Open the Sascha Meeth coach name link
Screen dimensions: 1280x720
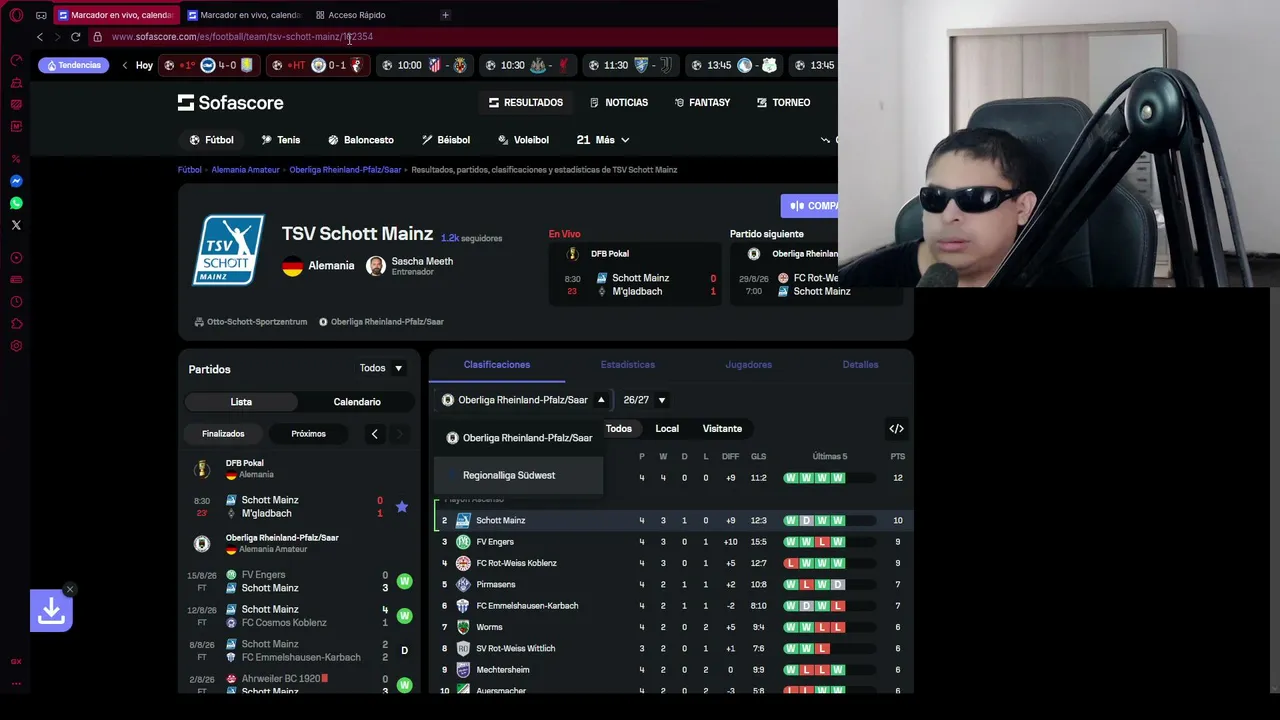(422, 262)
